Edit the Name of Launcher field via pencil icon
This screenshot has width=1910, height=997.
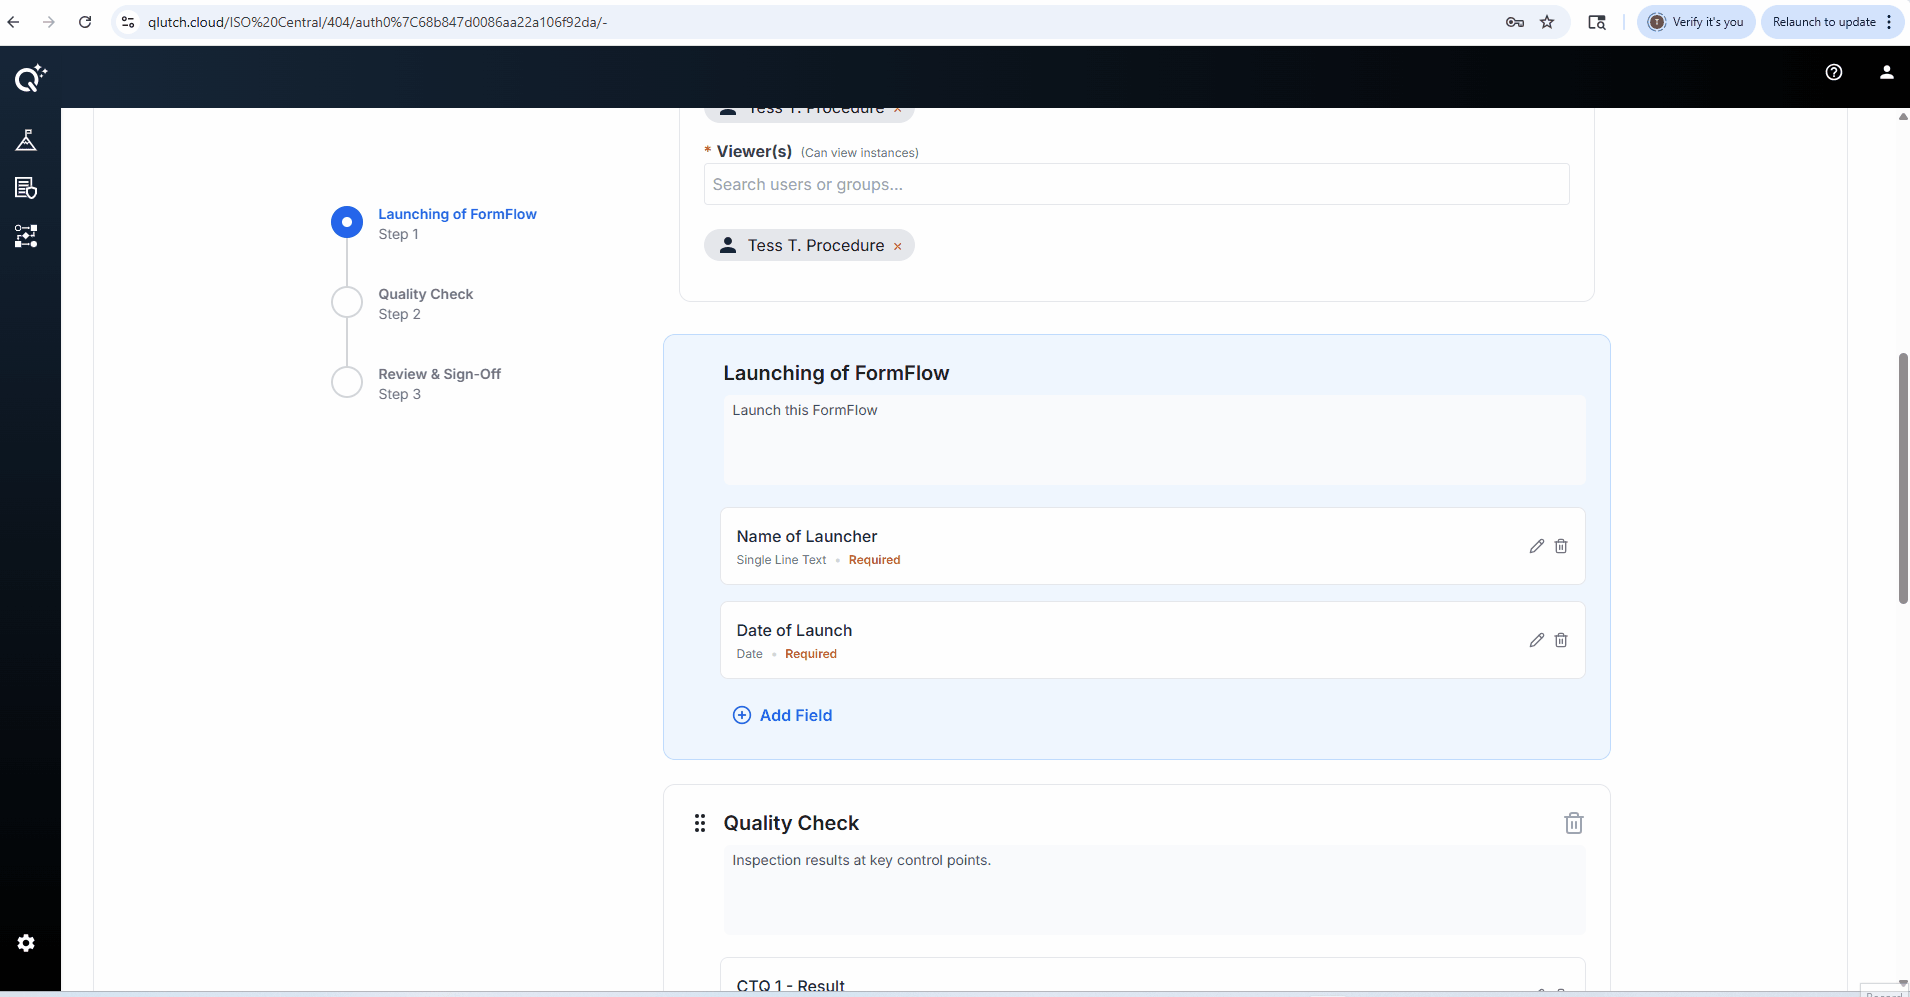click(1537, 546)
